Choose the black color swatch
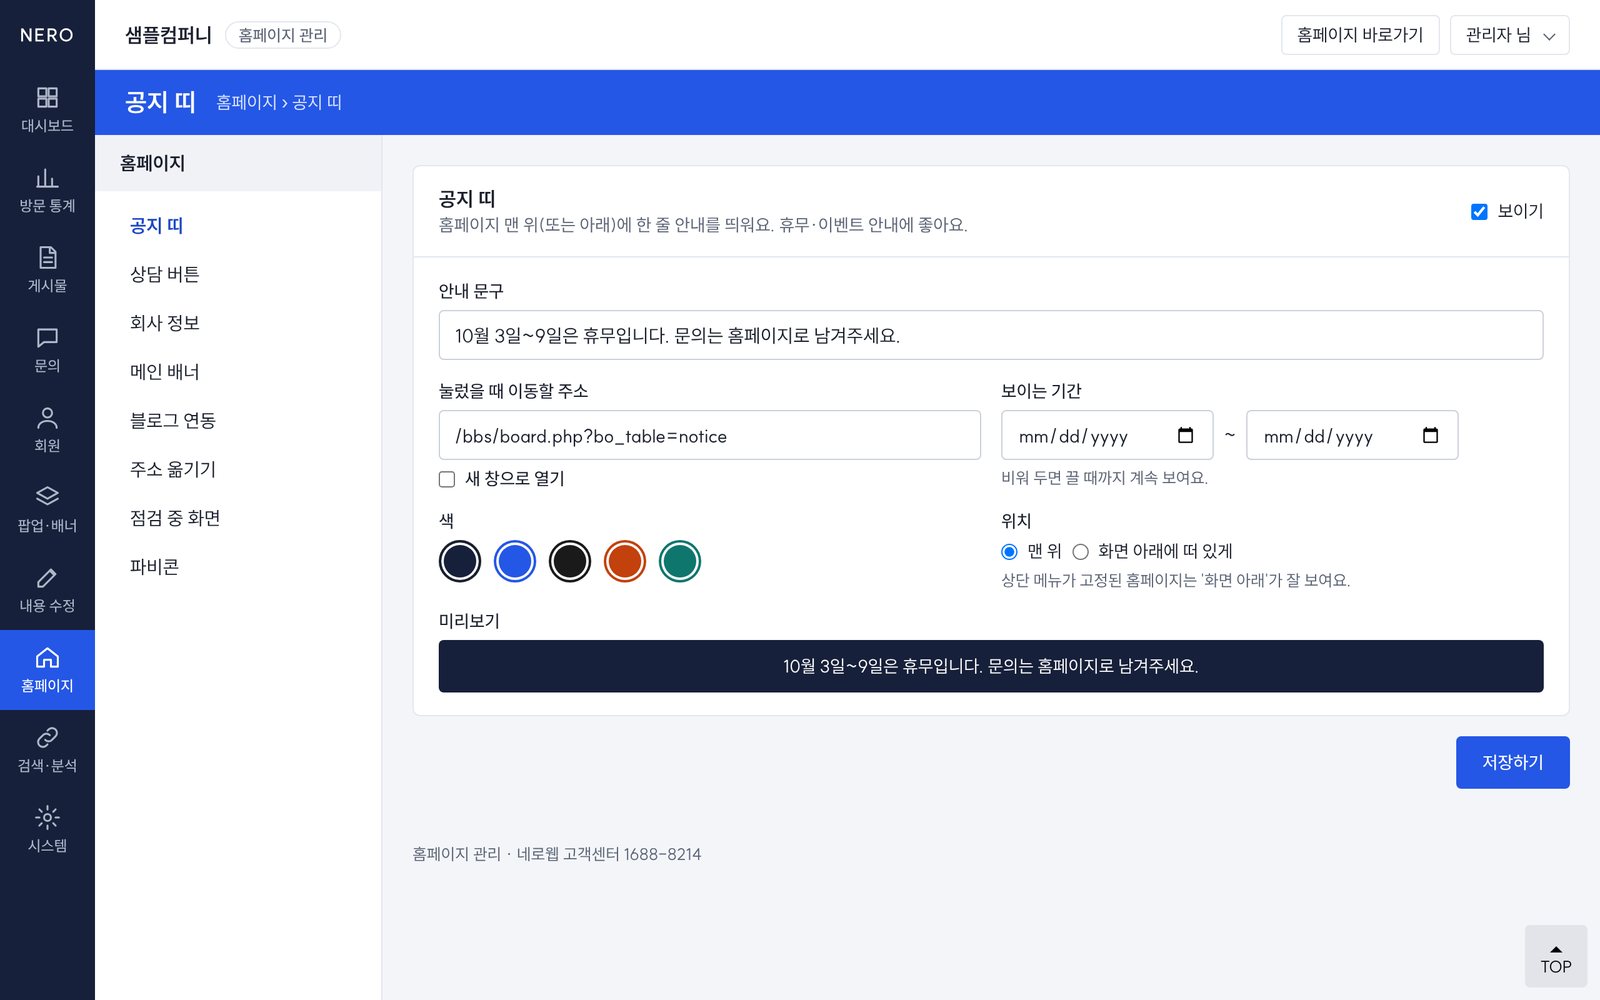Viewport: 1600px width, 1000px height. (570, 561)
